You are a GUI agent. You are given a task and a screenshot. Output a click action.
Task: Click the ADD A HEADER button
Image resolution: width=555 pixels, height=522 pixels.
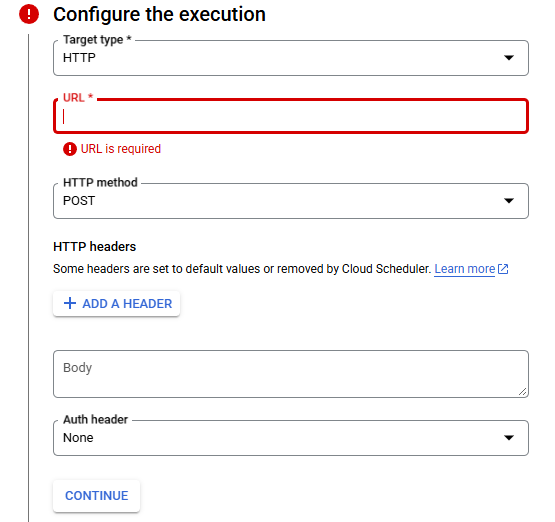coord(116,304)
